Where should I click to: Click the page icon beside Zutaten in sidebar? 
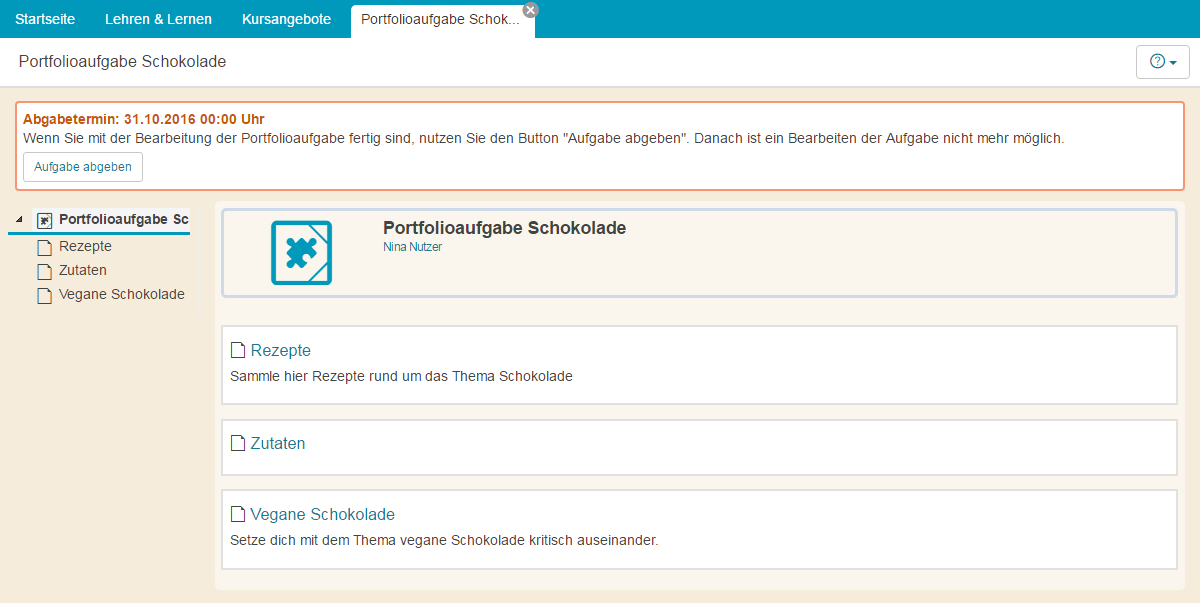pyautogui.click(x=44, y=270)
